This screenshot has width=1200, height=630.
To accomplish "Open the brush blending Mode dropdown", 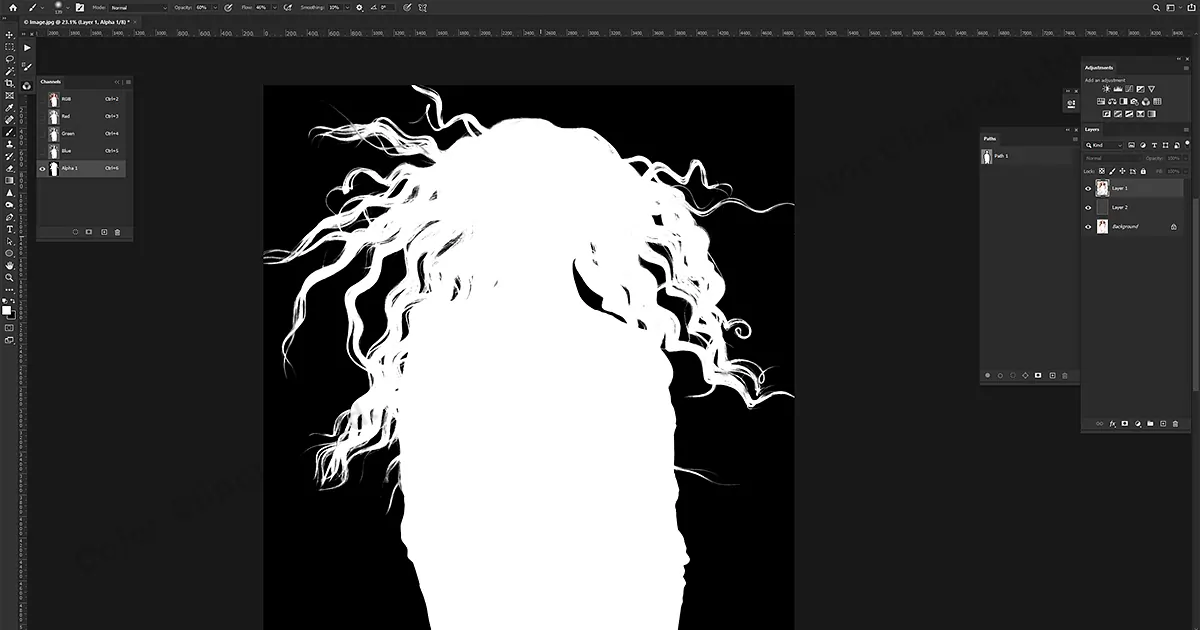I will (x=138, y=7).
